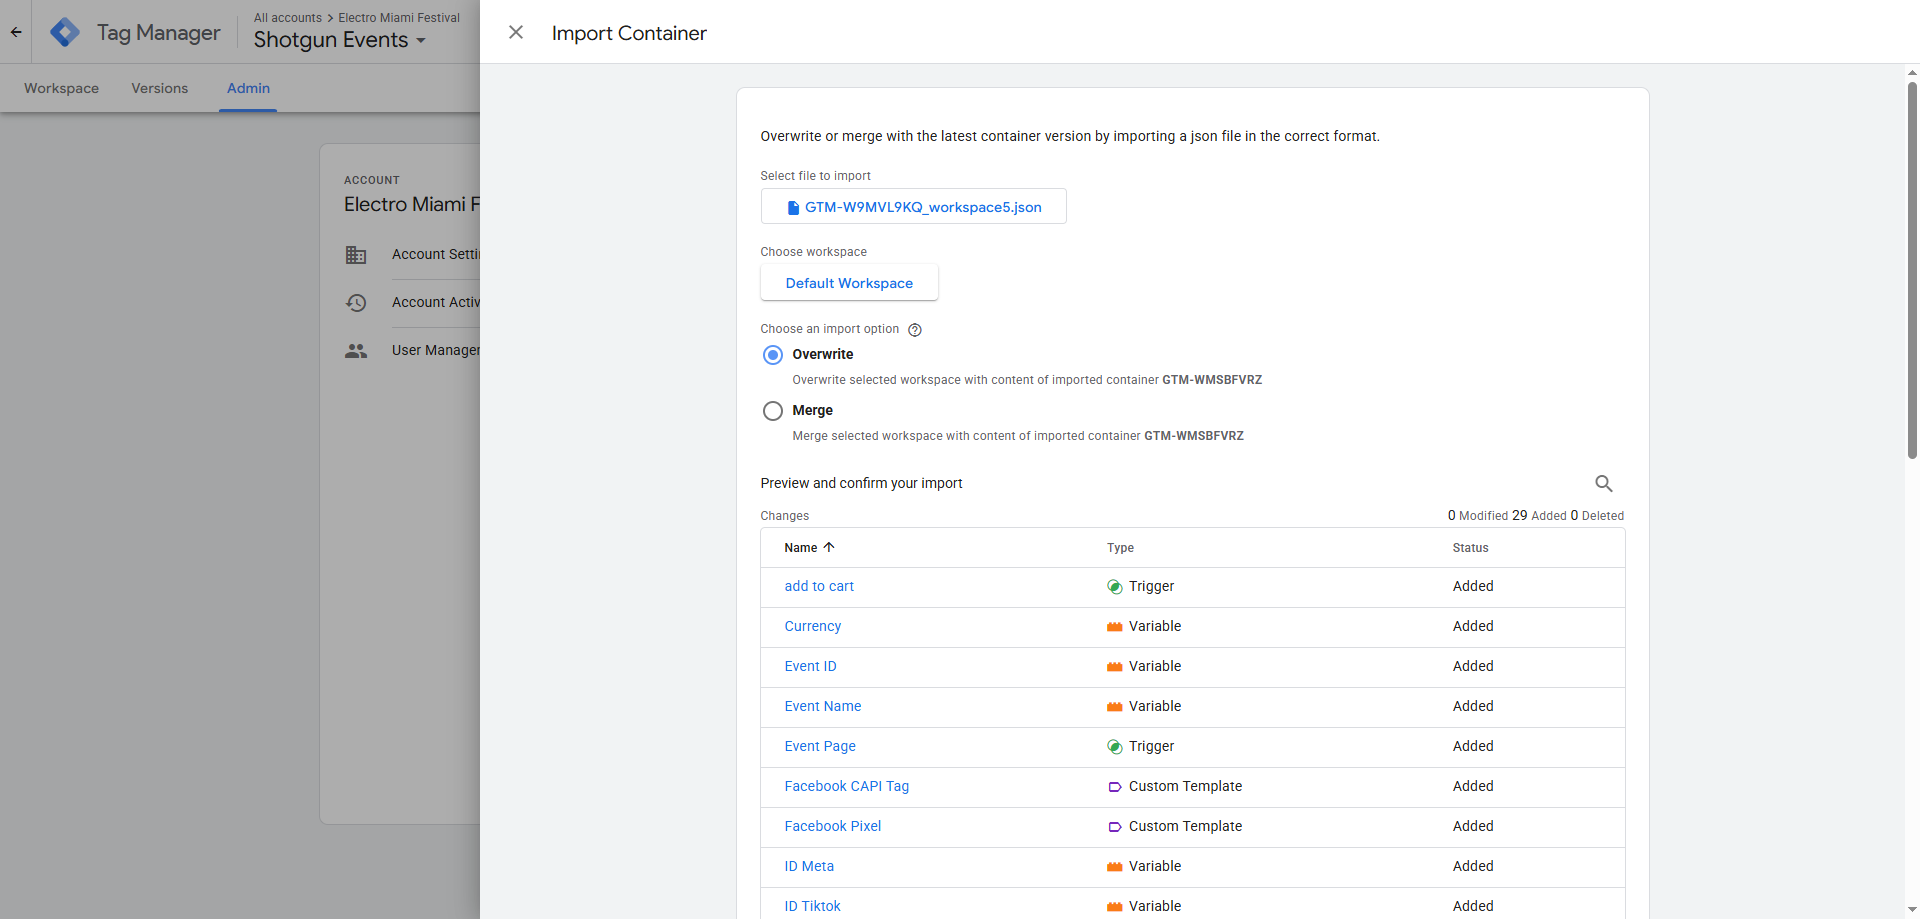Open the Shotgun Events container dropdown
Viewport: 1920px width, 919px height.
pyautogui.click(x=340, y=40)
